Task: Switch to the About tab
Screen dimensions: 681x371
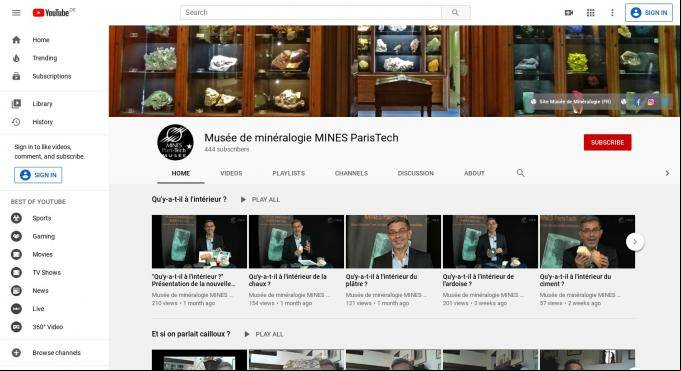Action: 474,173
